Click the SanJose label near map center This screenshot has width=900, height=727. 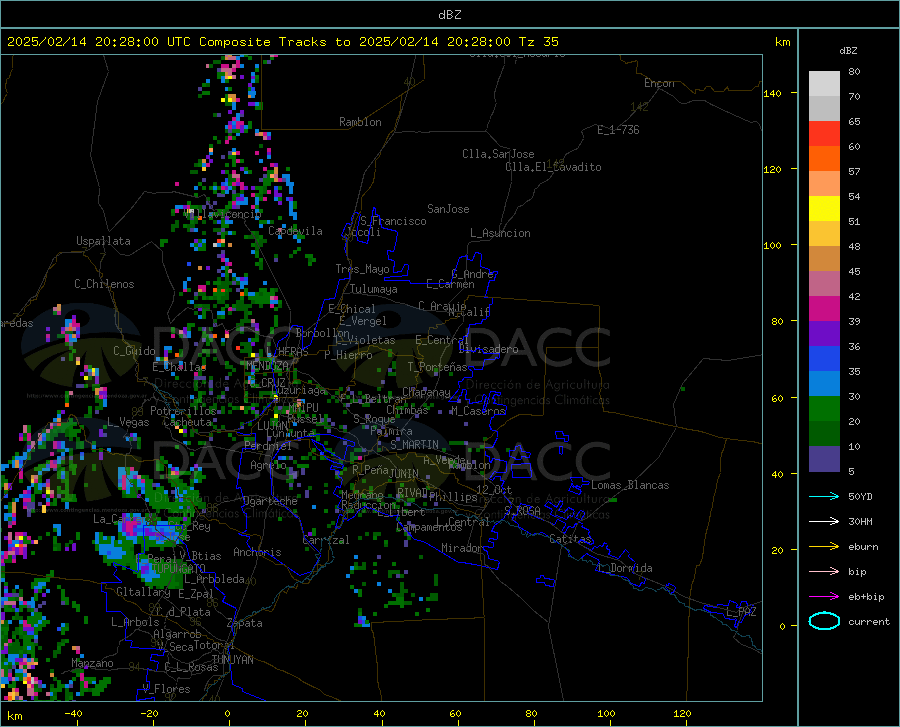click(x=448, y=209)
